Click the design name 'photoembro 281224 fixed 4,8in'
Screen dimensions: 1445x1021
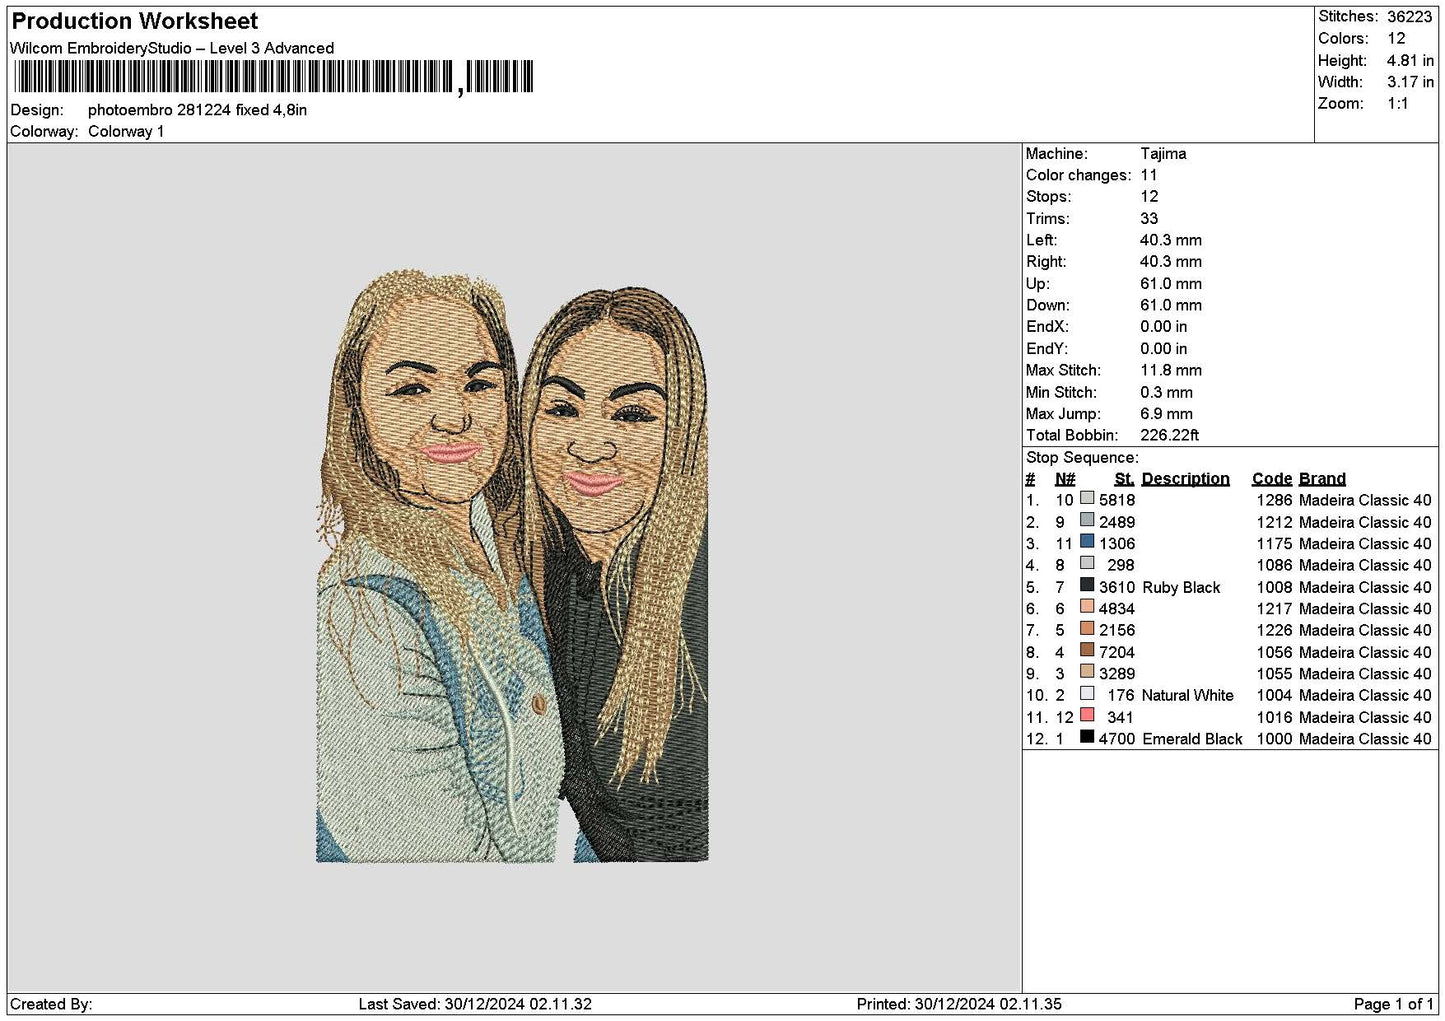pyautogui.click(x=197, y=110)
